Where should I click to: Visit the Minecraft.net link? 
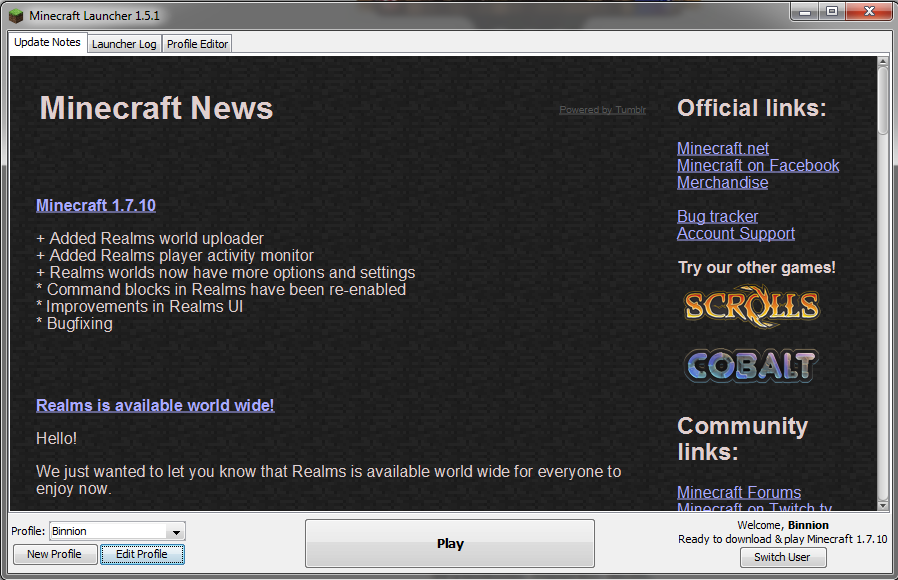click(723, 148)
